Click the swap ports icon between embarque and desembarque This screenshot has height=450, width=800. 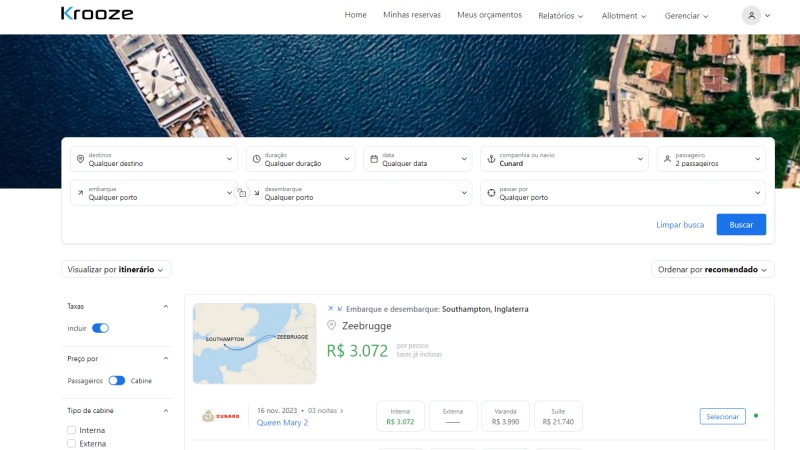pos(241,193)
